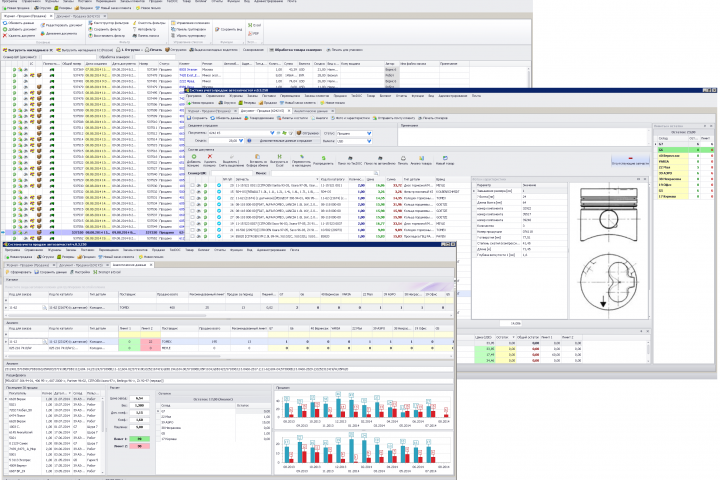Click the red button above the item grid's right edge
This screenshot has height=480, width=720.
630,160
